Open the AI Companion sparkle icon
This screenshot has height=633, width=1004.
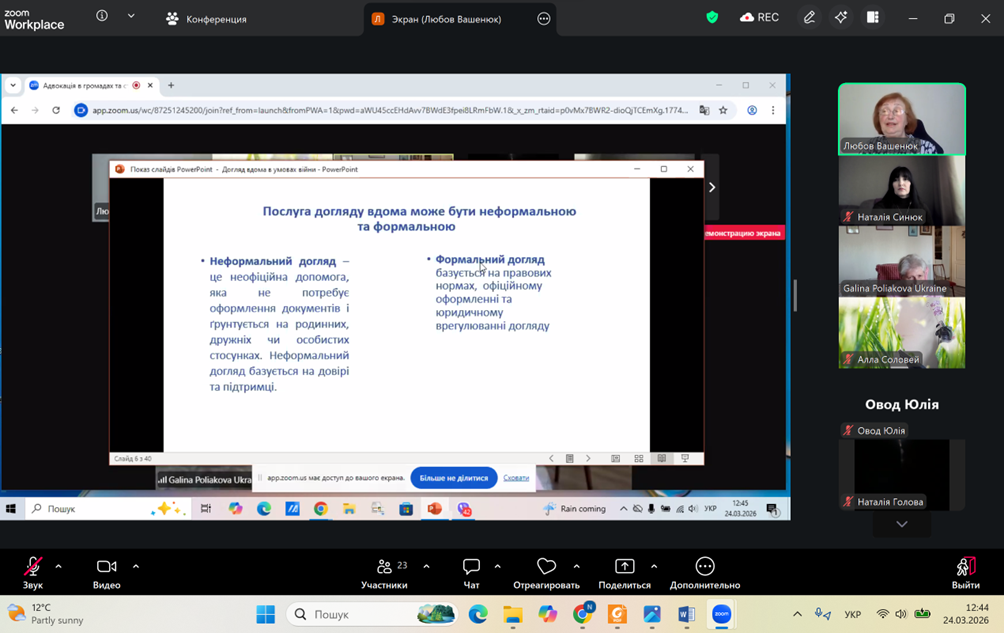coord(841,18)
